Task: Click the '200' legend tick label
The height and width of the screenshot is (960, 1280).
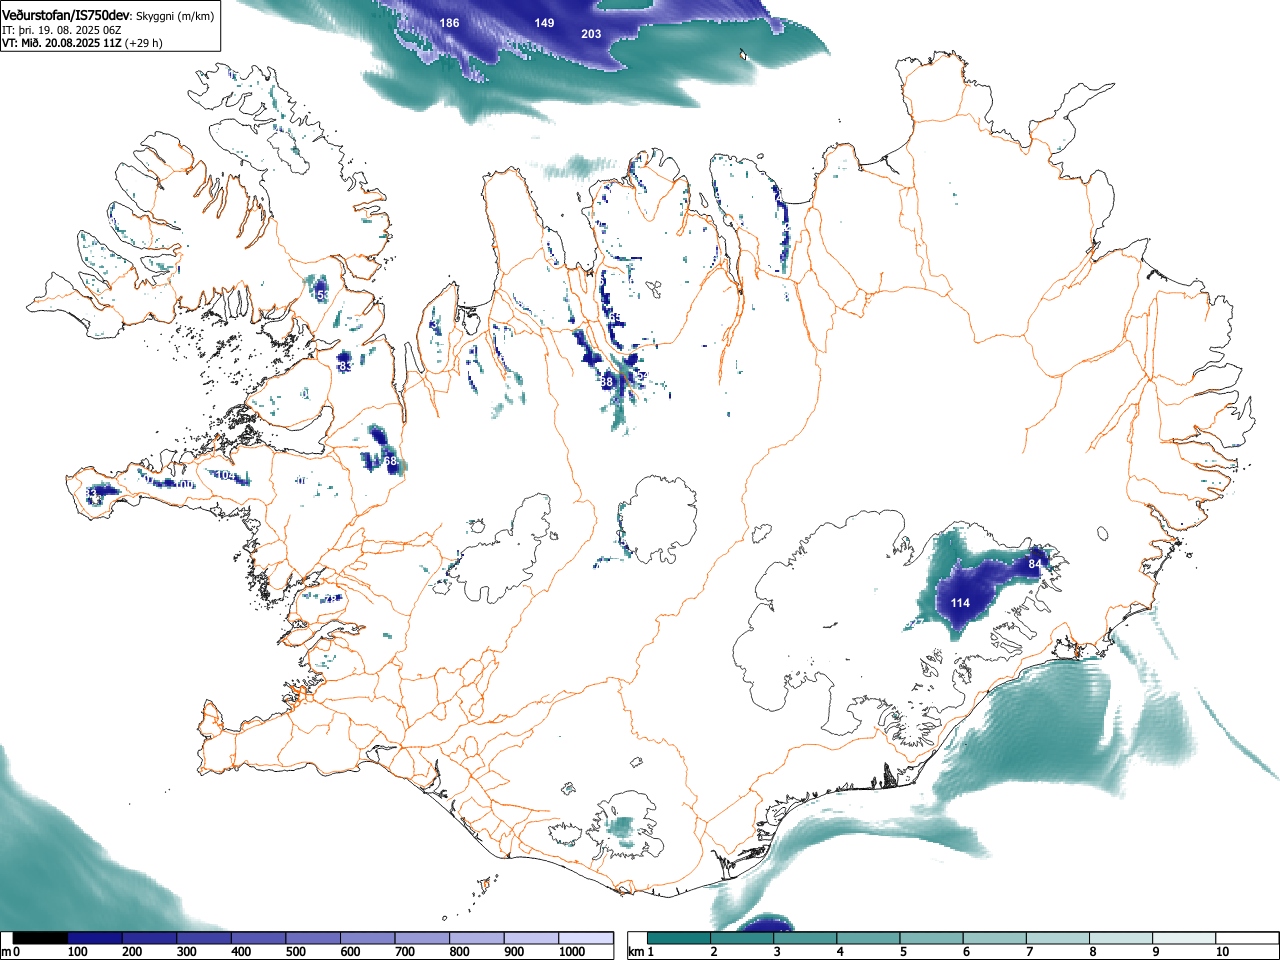Action: click(x=132, y=952)
